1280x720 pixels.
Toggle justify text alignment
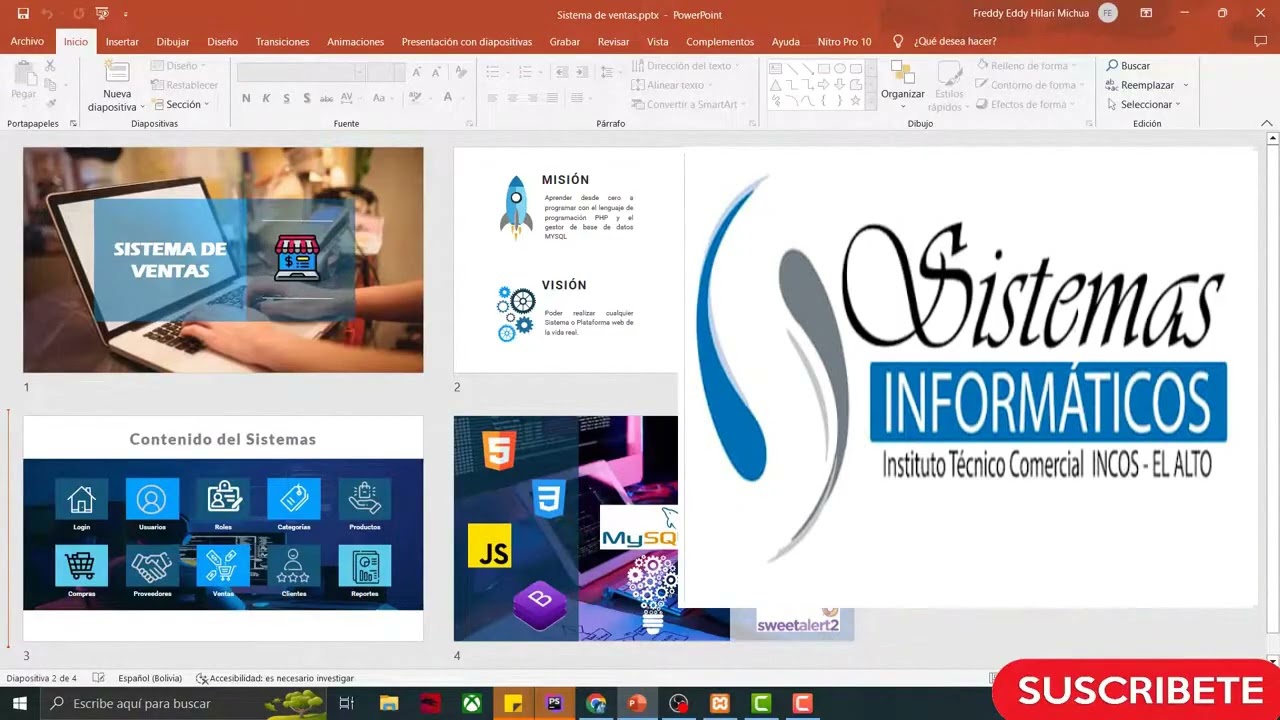point(552,98)
